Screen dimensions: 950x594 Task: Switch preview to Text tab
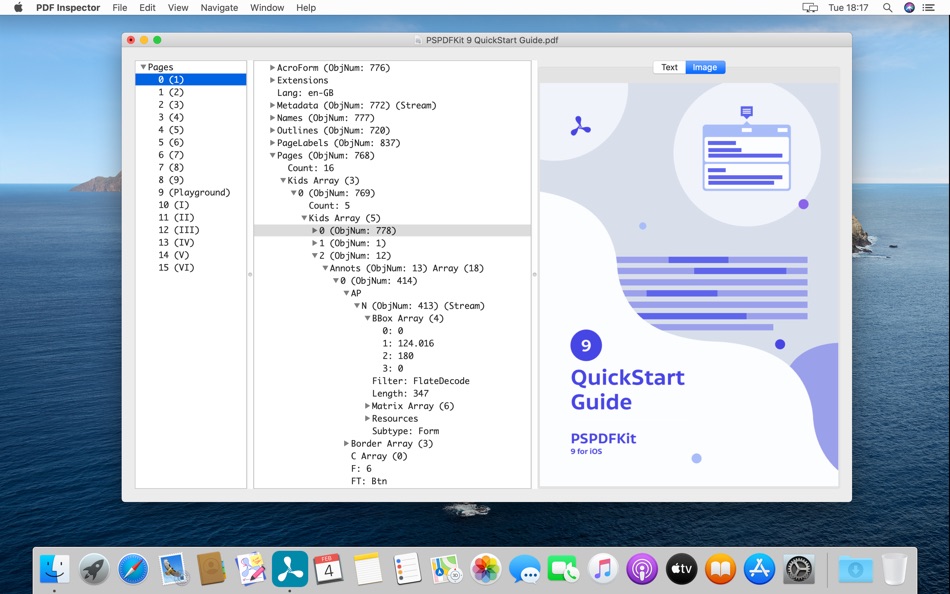[669, 67]
